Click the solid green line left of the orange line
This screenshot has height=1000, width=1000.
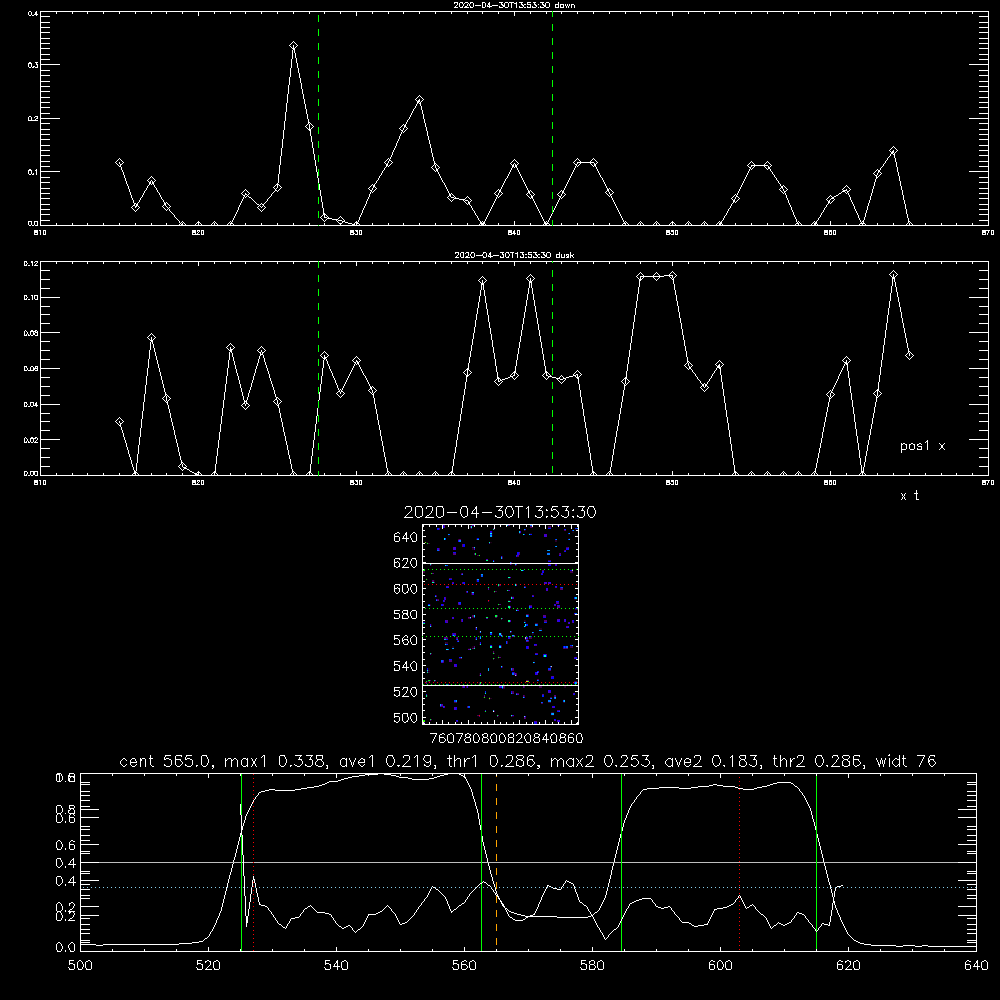click(482, 862)
